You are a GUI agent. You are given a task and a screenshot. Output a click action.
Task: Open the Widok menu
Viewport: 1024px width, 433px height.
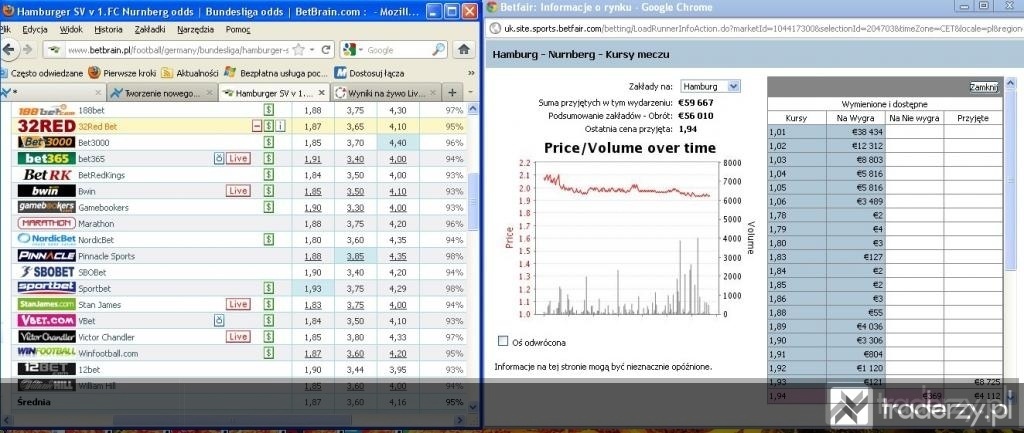point(71,29)
